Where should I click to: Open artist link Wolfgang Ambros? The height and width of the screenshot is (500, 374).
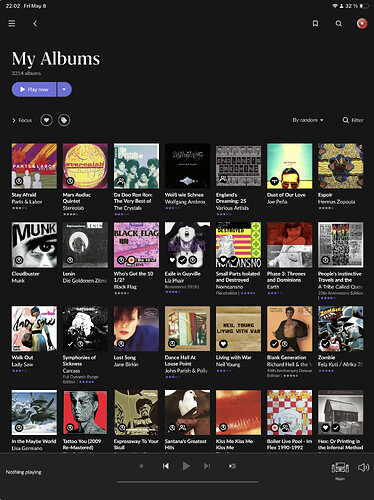pos(185,202)
